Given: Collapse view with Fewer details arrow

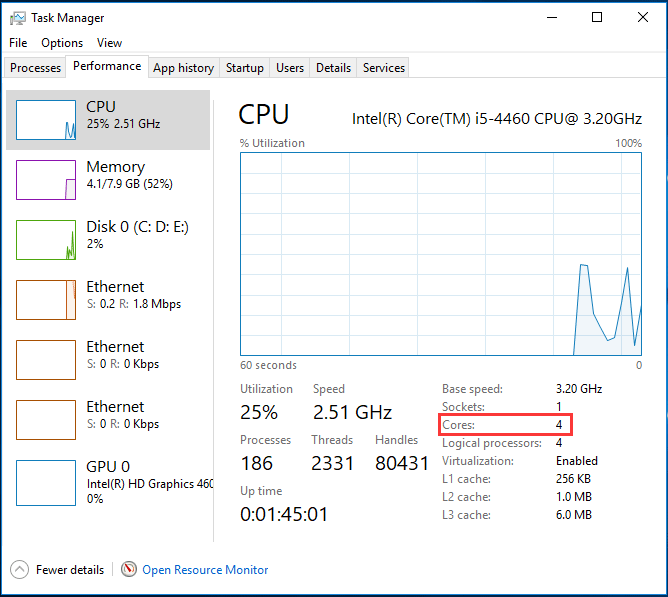Looking at the screenshot, I should 20,569.
